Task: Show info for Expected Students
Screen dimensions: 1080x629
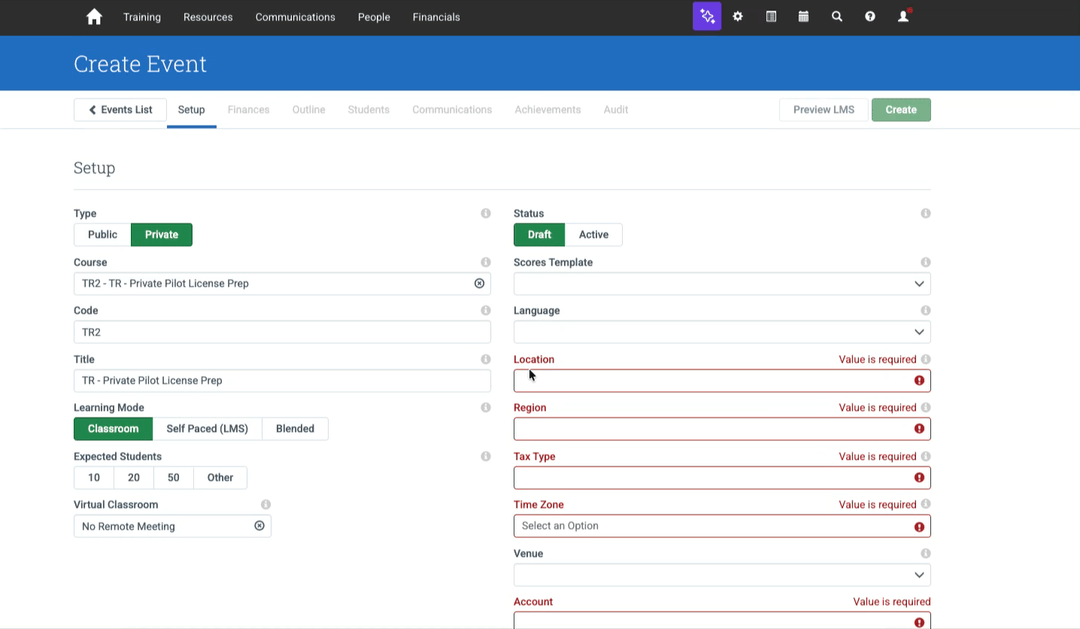Action: [x=486, y=457]
